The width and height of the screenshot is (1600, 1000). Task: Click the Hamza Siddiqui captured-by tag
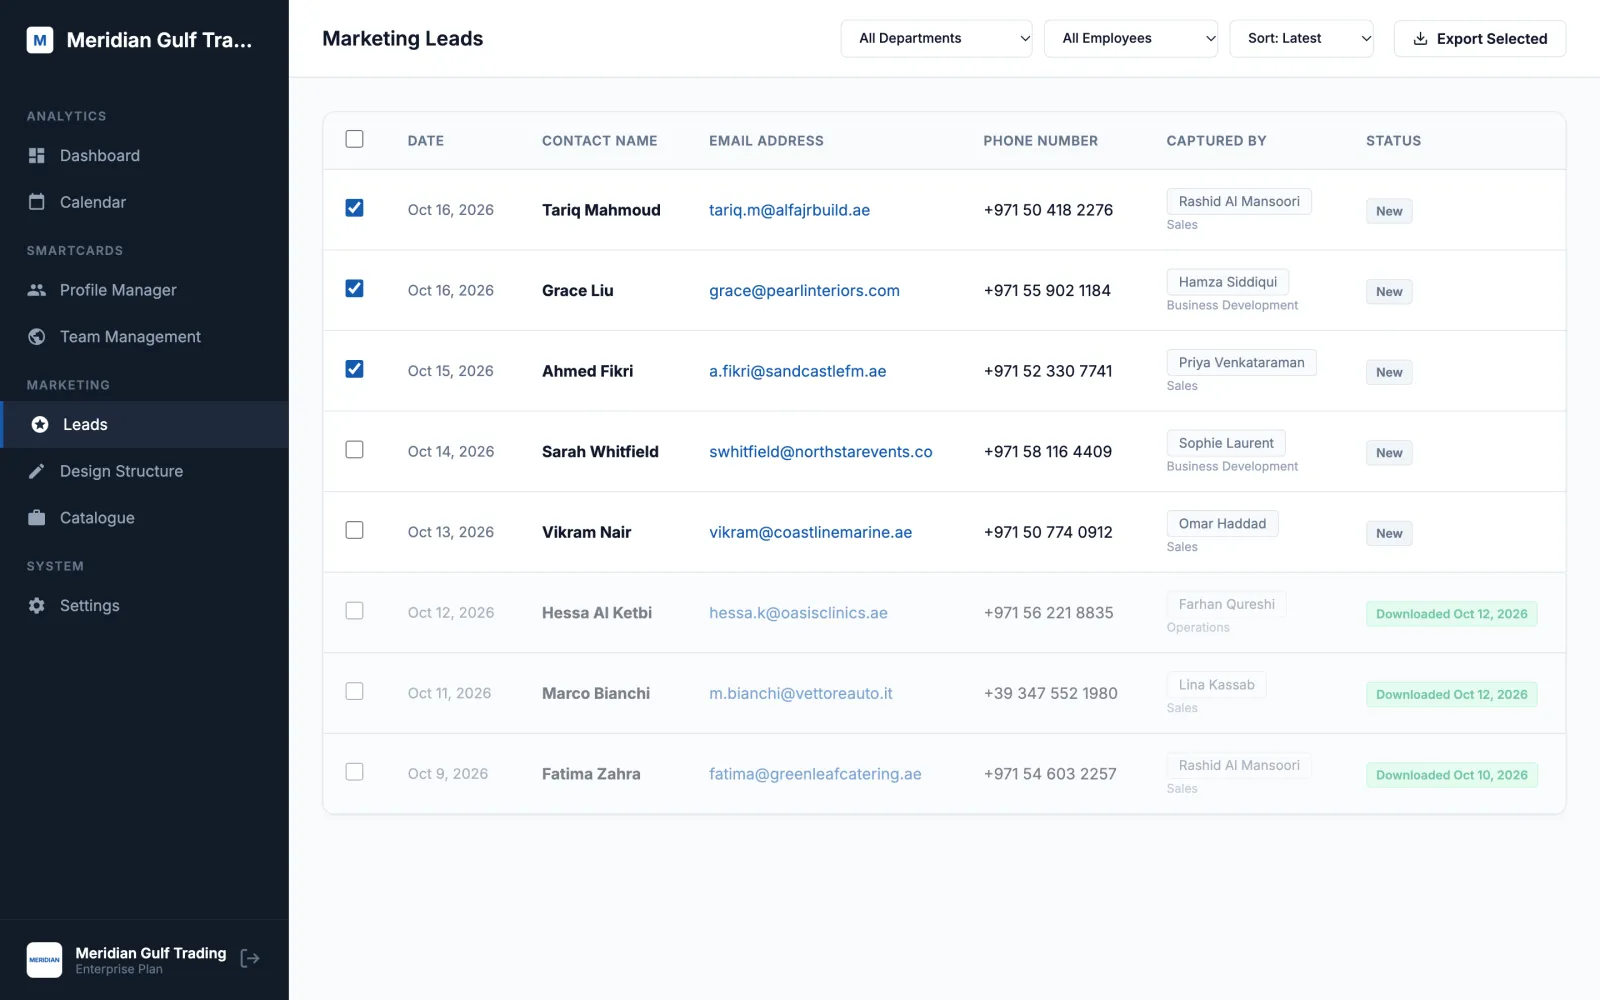1227,282
